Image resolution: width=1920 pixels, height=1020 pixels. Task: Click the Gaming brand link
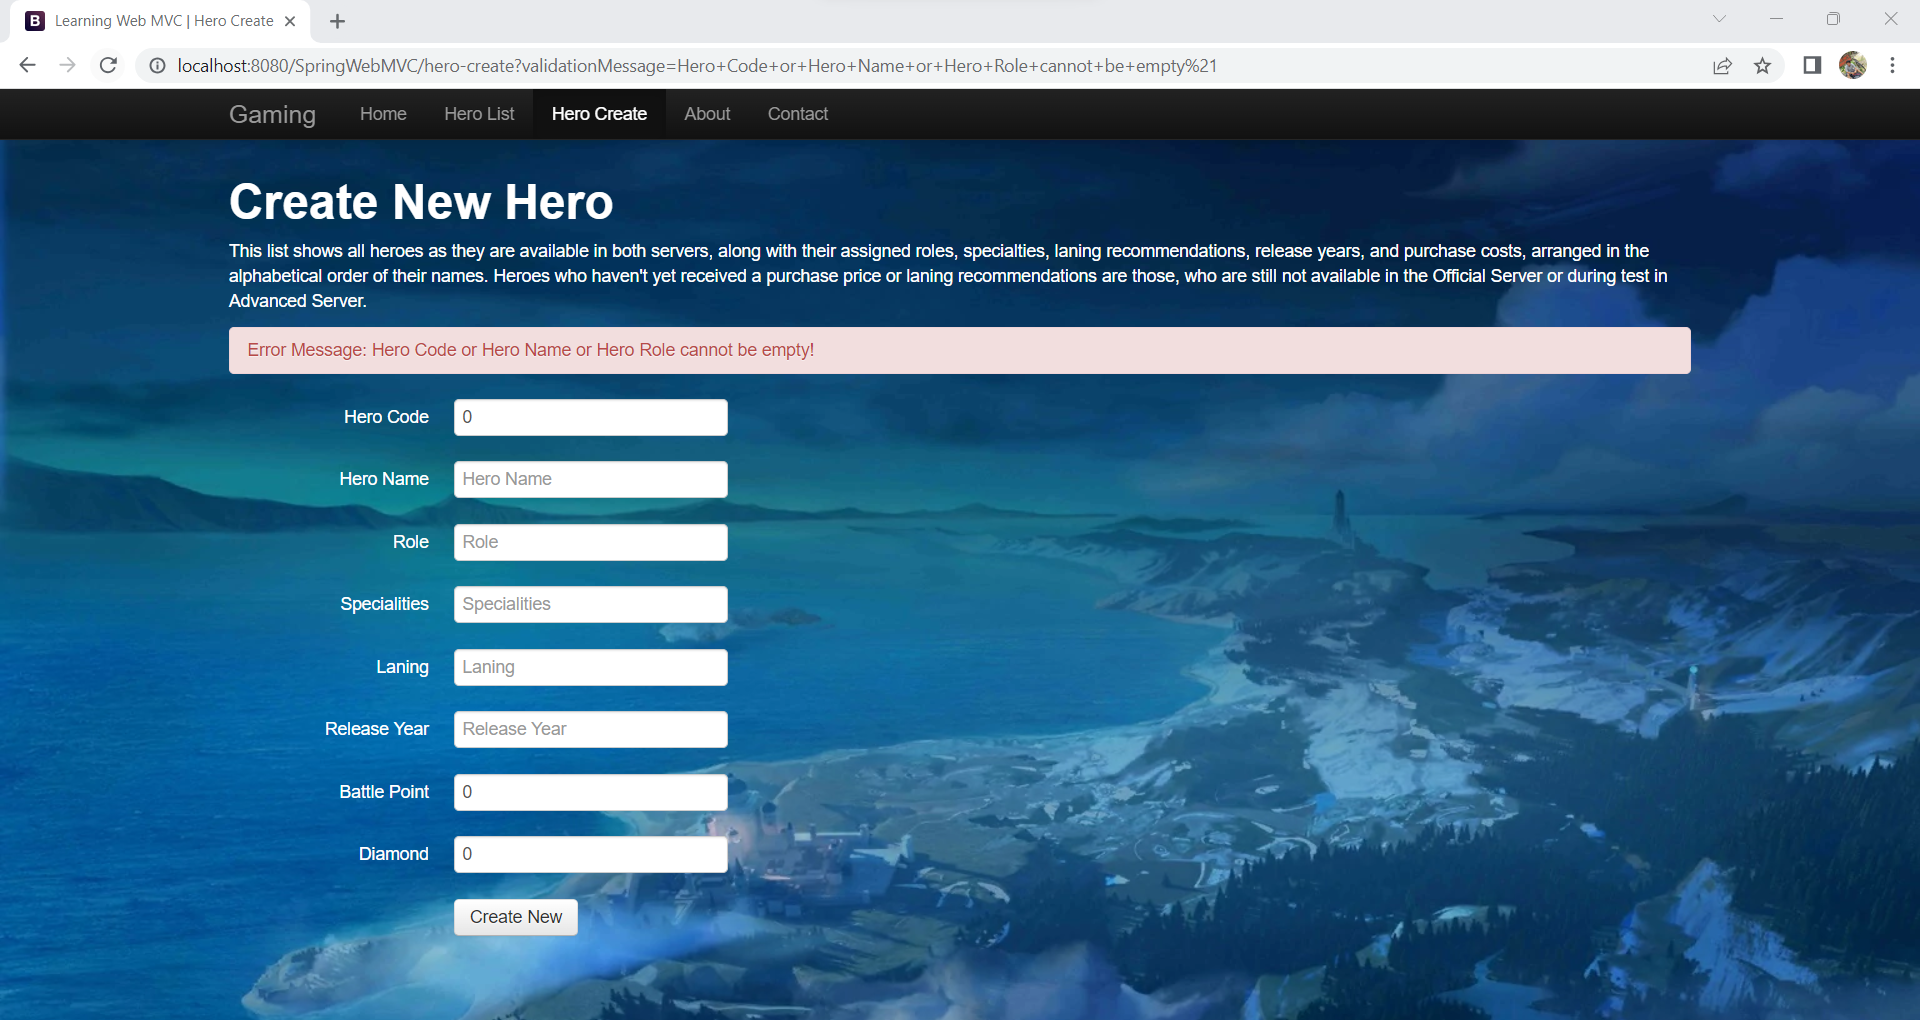(272, 114)
